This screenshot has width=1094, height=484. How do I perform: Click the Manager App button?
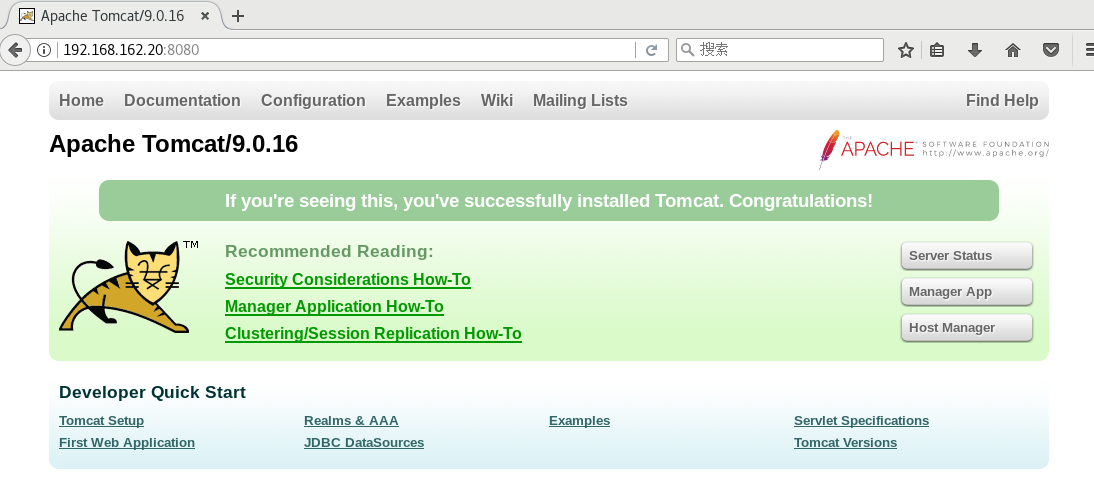(966, 292)
